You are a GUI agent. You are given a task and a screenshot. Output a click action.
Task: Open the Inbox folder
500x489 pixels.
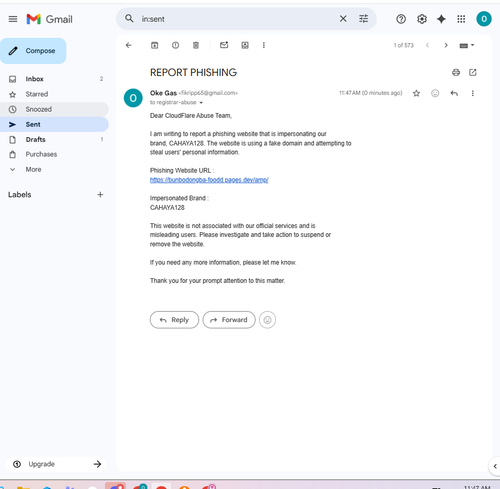[54, 79]
